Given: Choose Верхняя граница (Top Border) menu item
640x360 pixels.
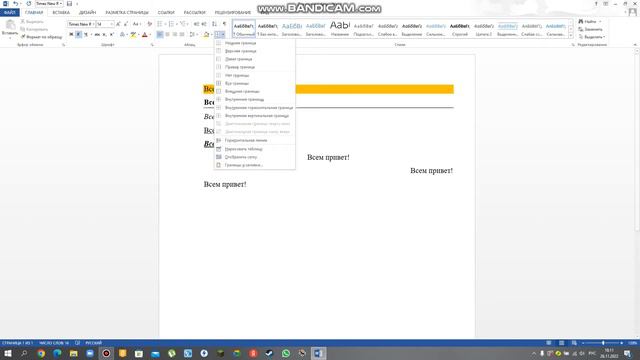Looking at the screenshot, I should 255,51.
